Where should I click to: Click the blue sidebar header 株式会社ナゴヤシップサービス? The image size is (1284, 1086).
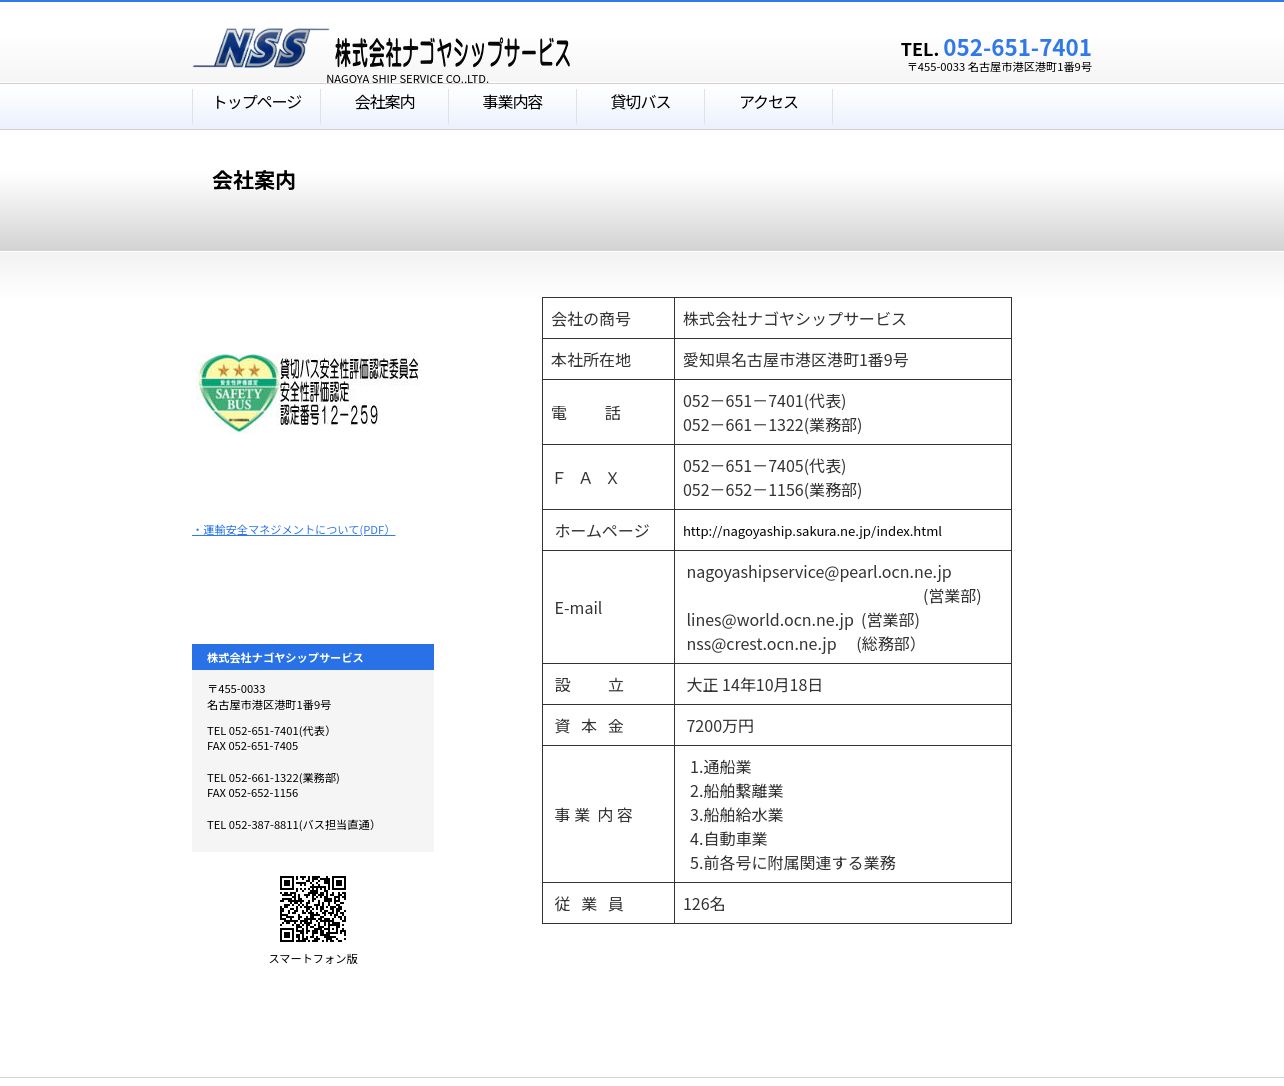point(313,657)
